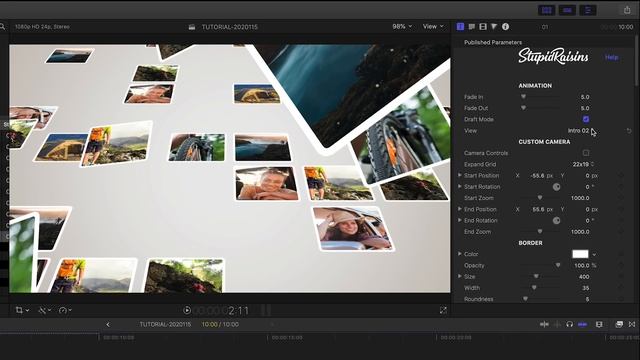The height and width of the screenshot is (360, 640).
Task: Click the Share export icon
Action: (x=627, y=10)
